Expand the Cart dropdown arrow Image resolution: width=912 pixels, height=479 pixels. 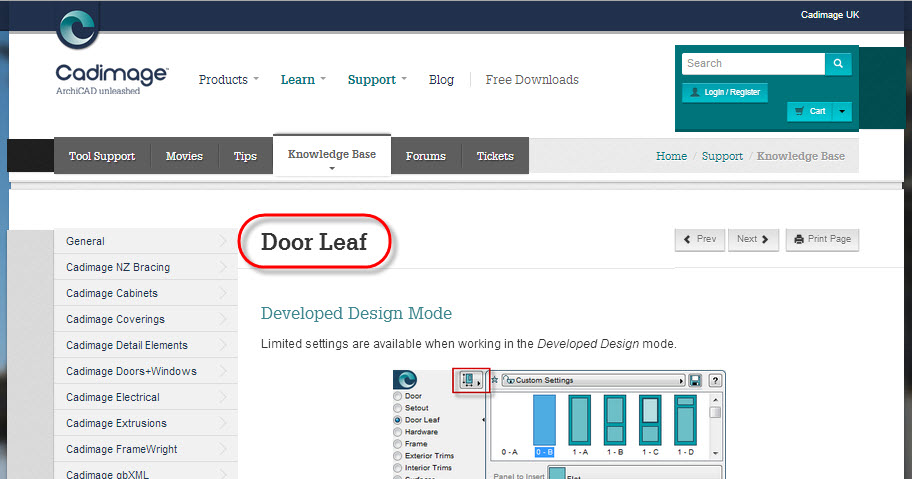point(842,111)
